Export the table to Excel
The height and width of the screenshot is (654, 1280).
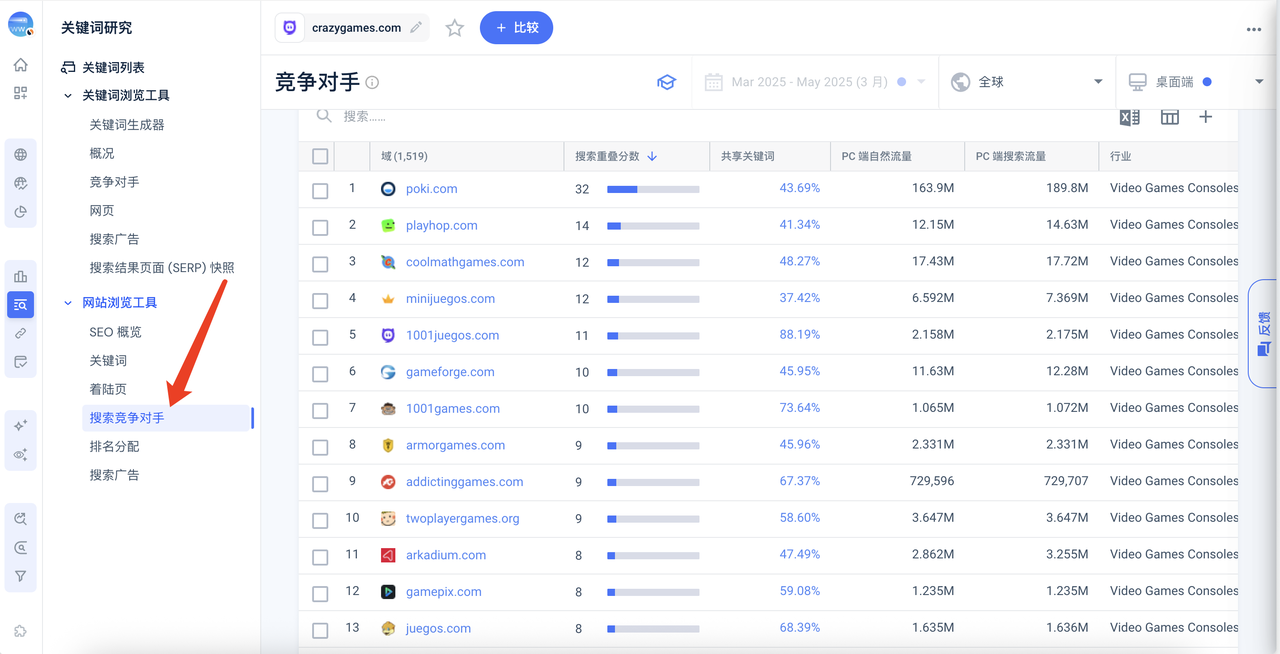(x=1129, y=117)
